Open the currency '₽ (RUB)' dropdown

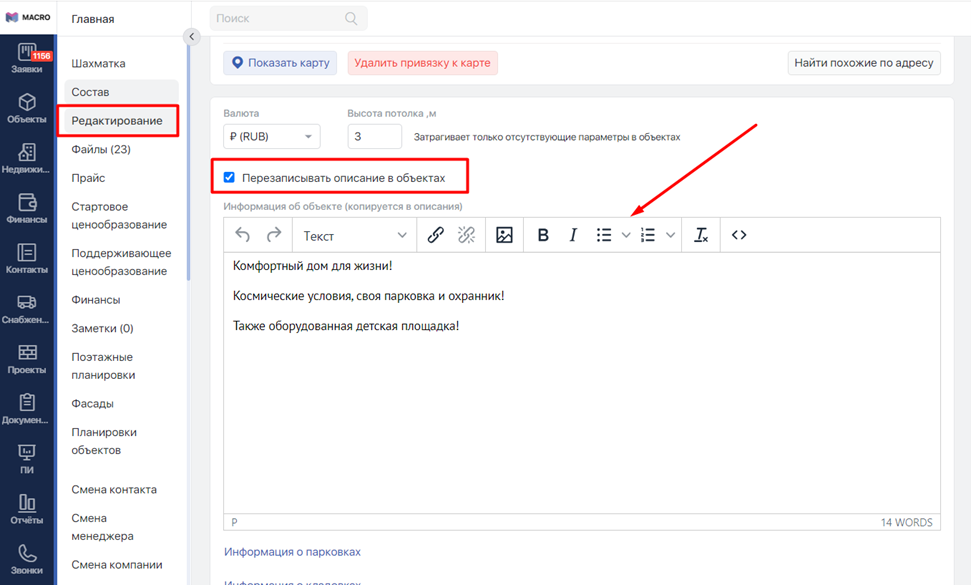pyautogui.click(x=271, y=137)
